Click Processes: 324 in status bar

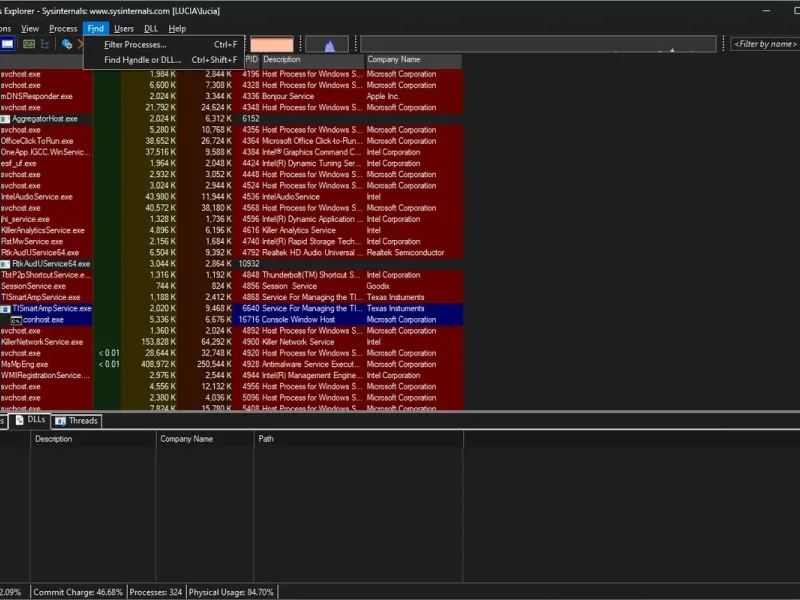156,592
